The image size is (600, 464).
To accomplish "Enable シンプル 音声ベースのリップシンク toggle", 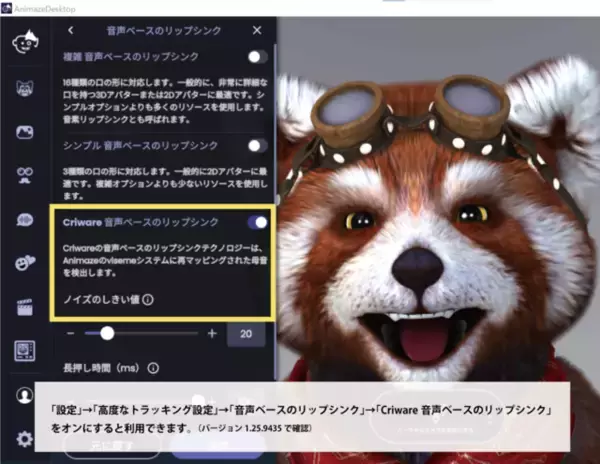I will click(x=257, y=146).
